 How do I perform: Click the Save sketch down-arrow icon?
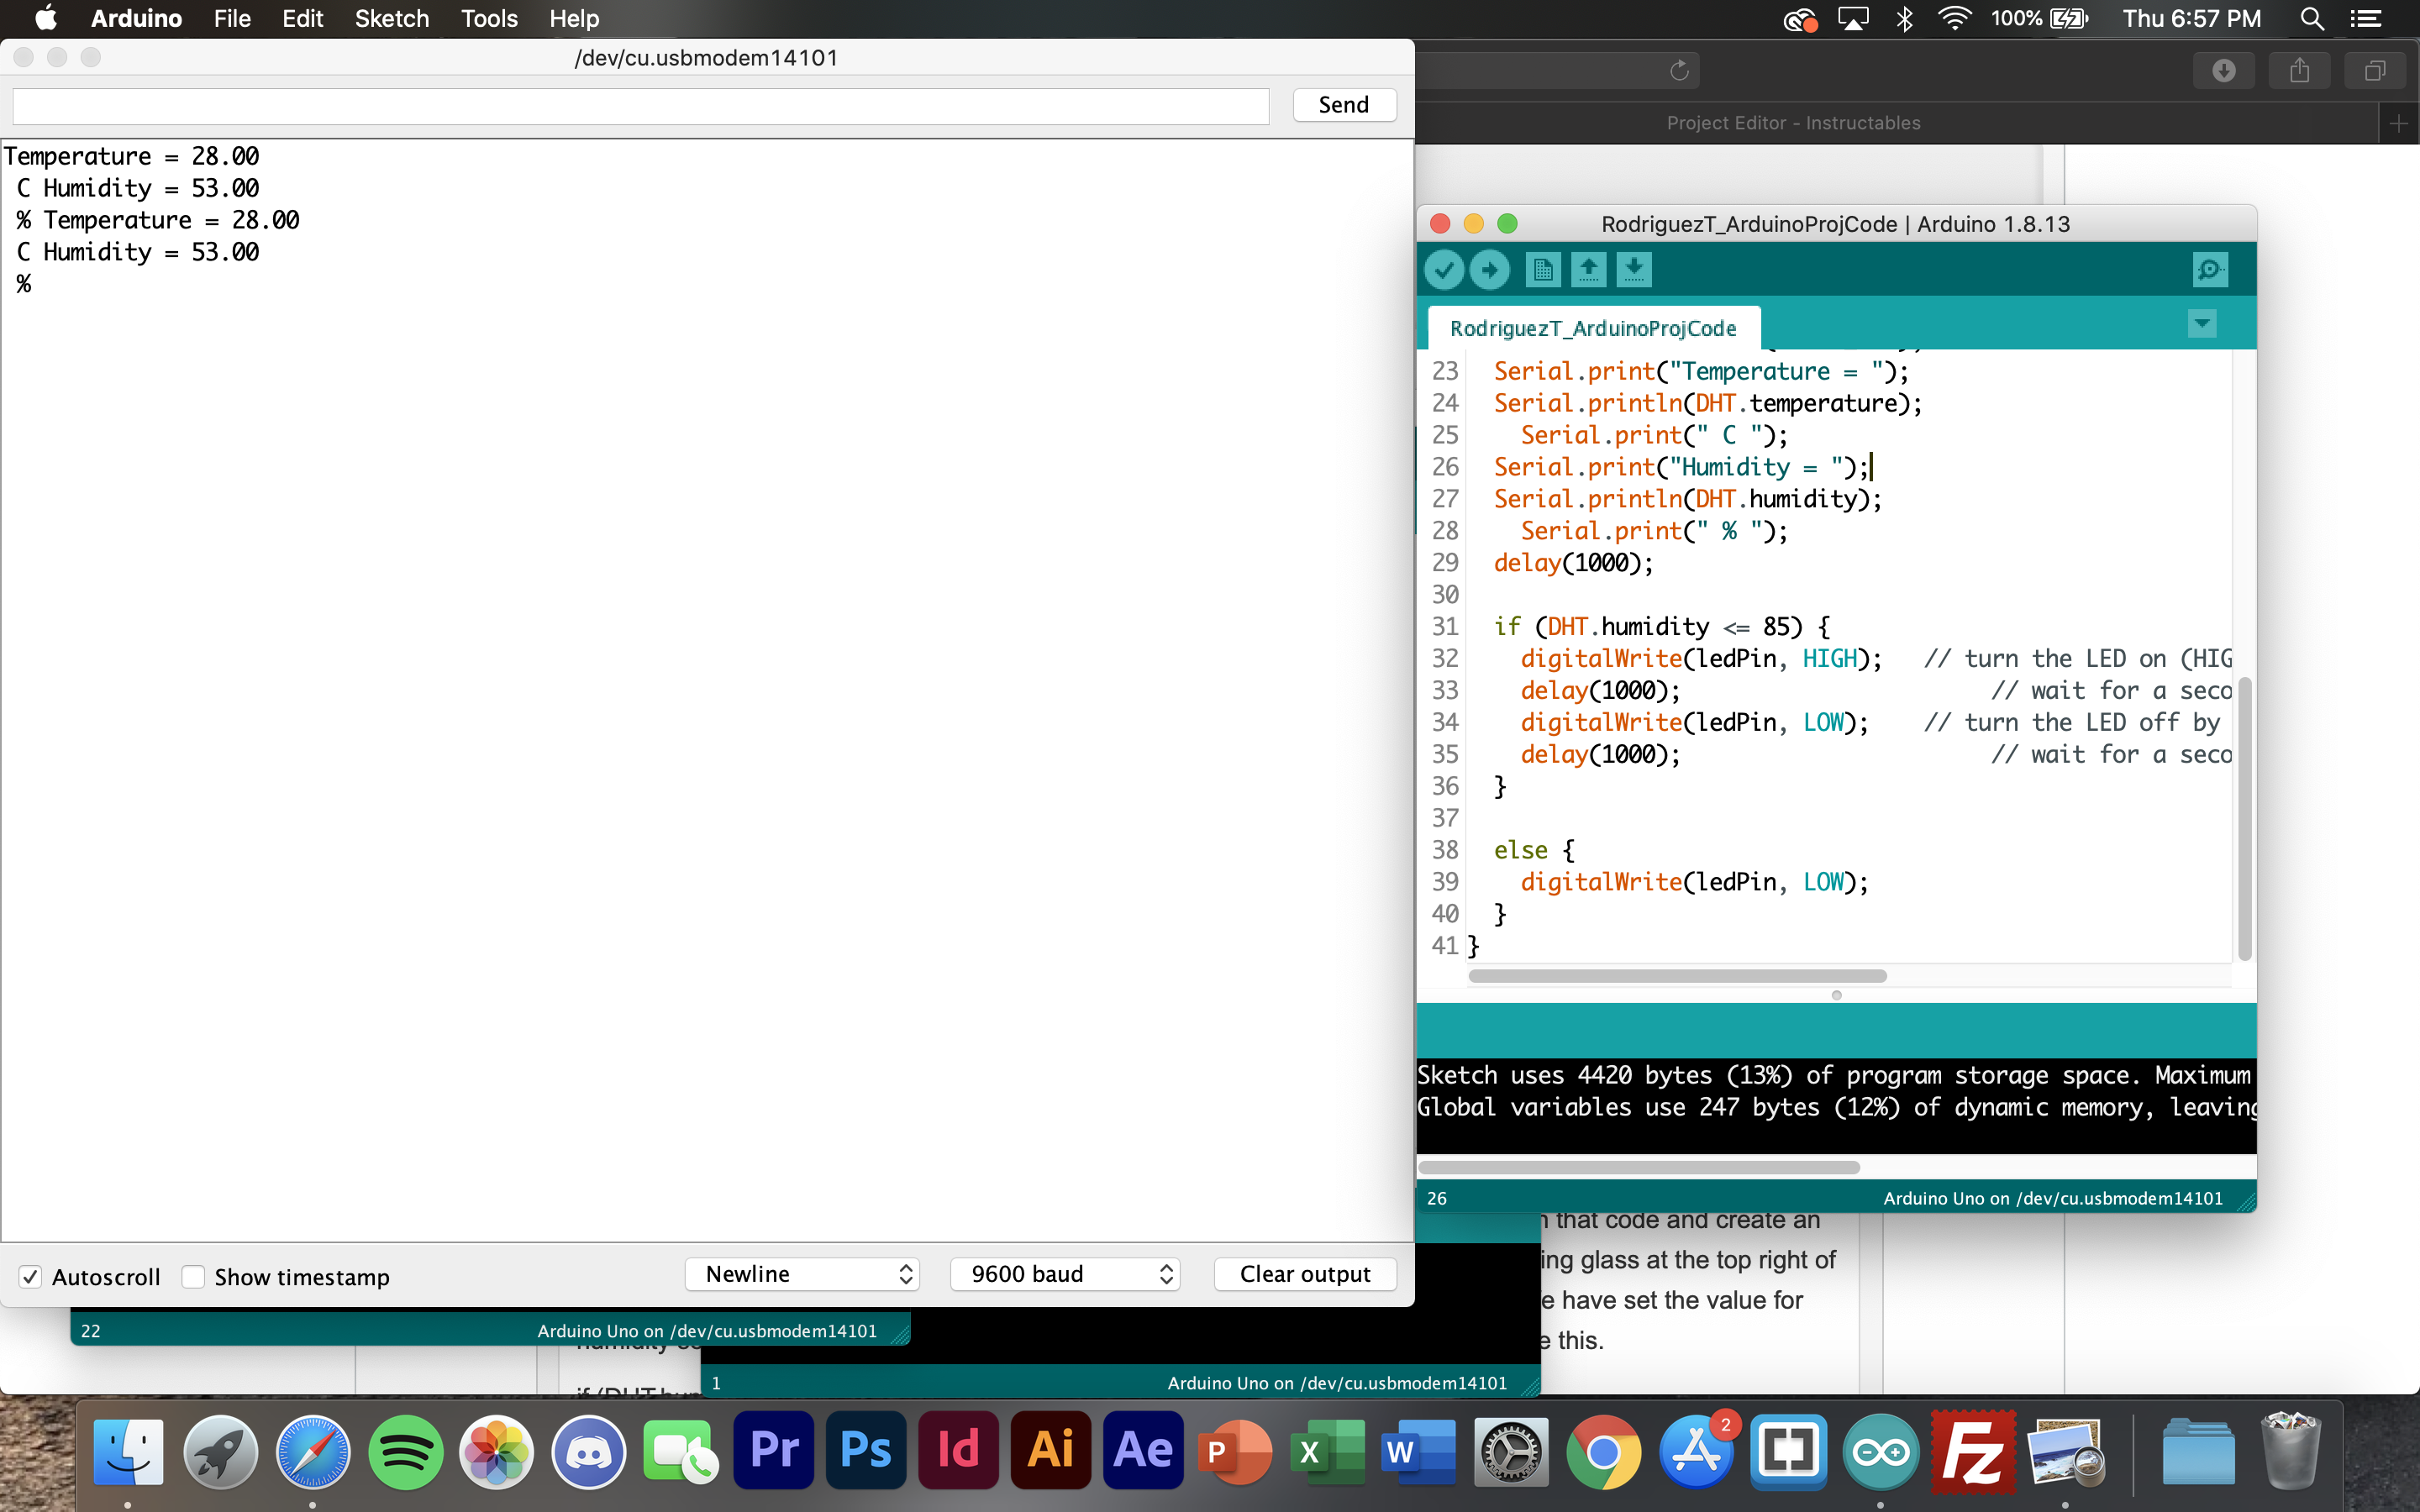click(1633, 269)
